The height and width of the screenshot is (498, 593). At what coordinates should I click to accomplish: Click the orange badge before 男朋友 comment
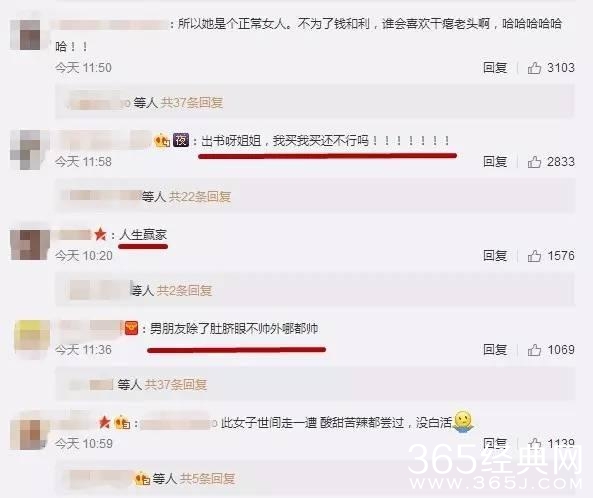[x=131, y=328]
